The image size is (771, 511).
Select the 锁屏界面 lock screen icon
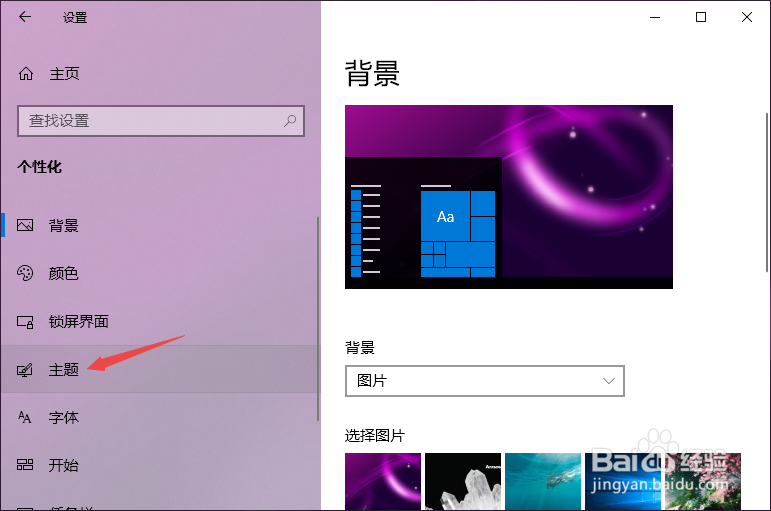point(25,322)
